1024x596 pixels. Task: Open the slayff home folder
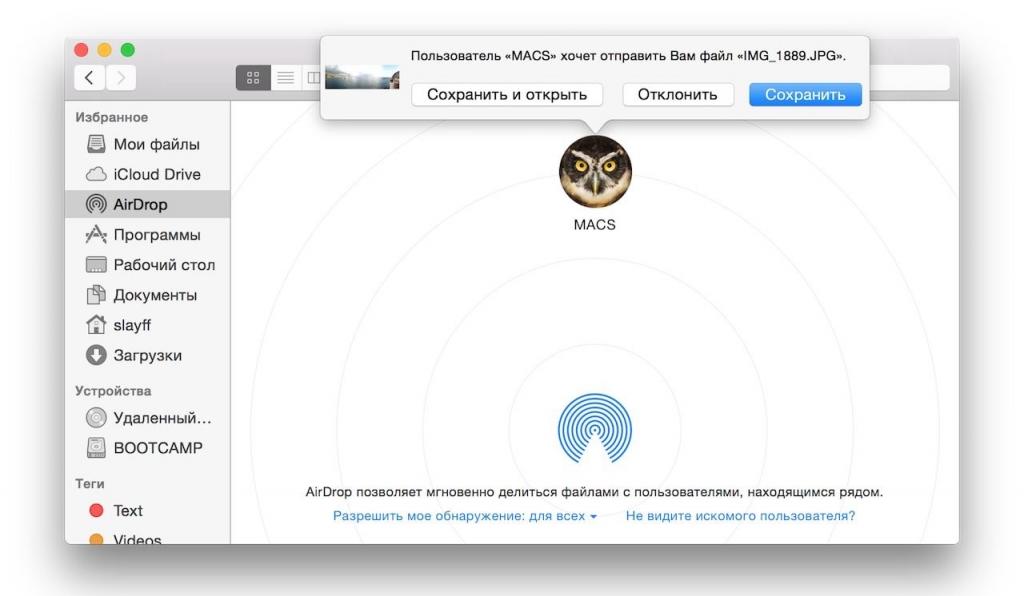pos(148,325)
